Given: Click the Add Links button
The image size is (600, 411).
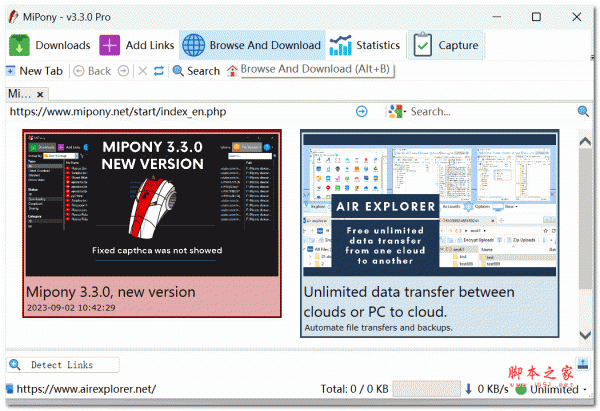Looking at the screenshot, I should point(137,45).
